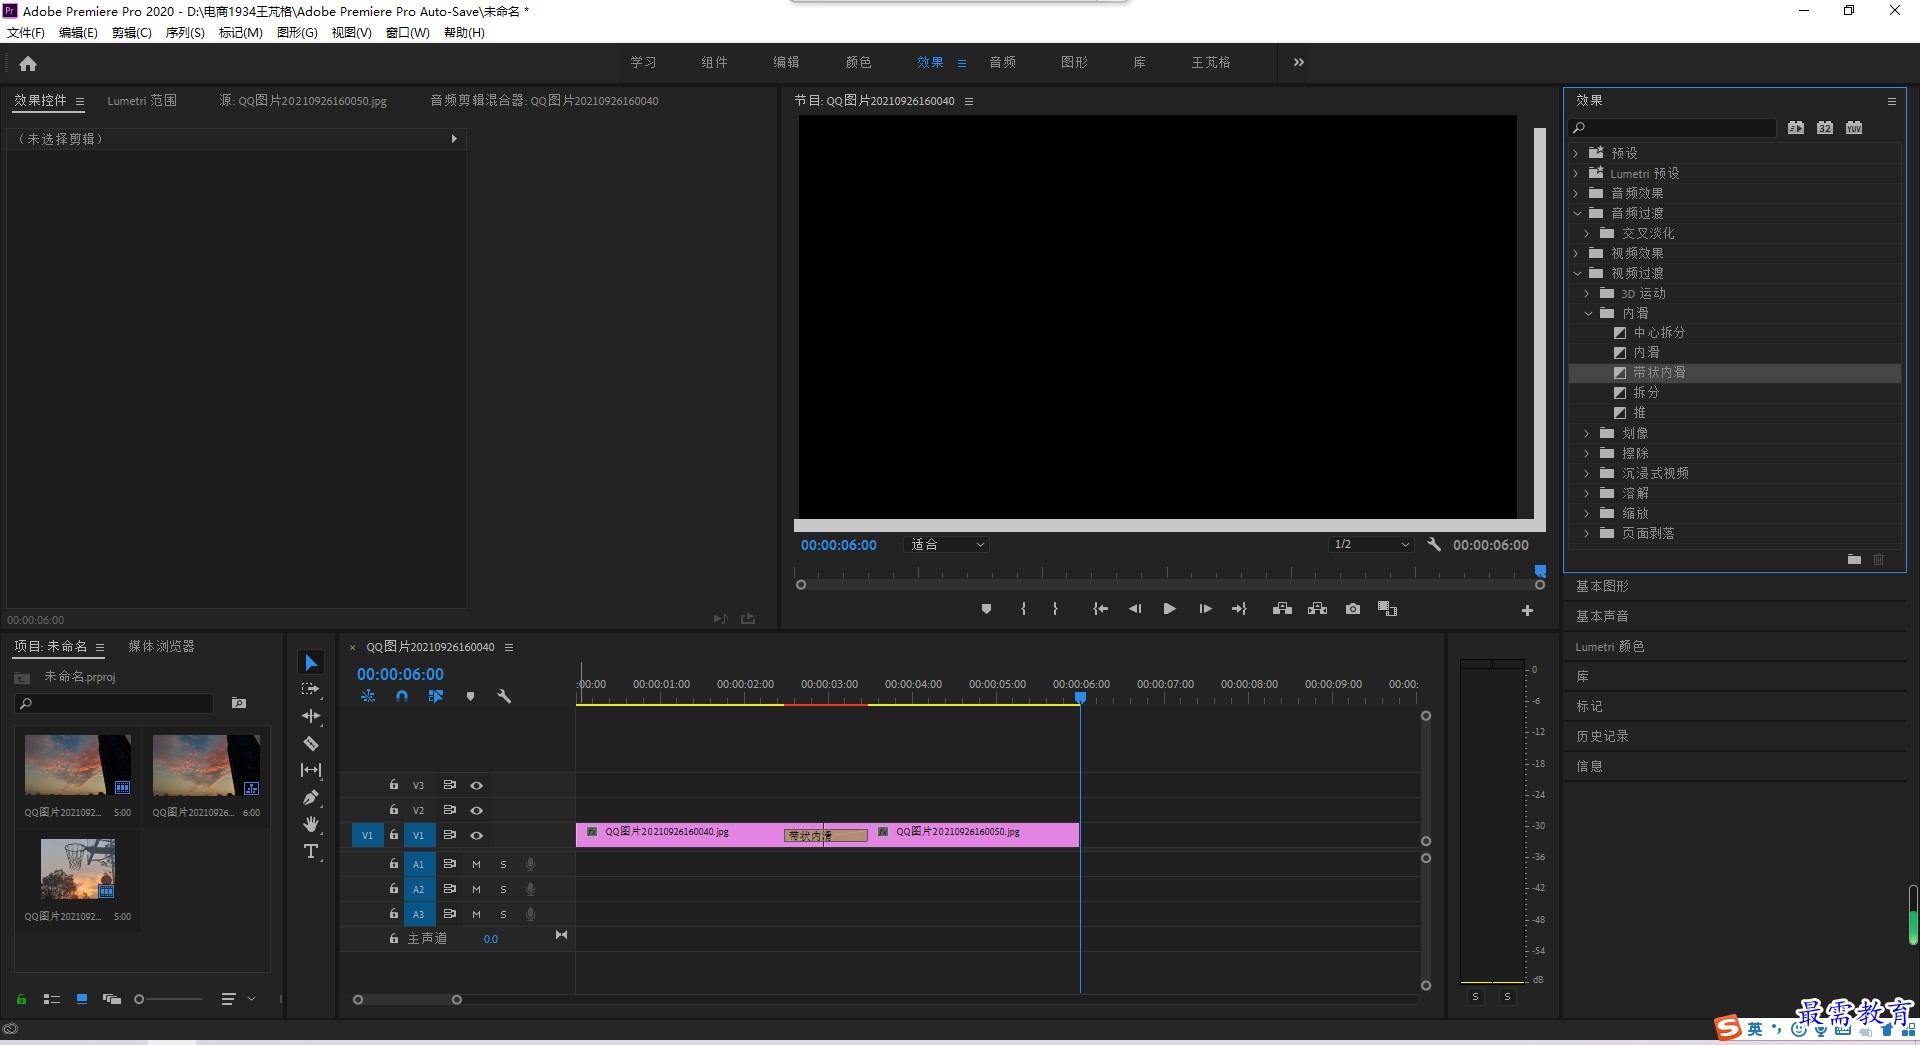The width and height of the screenshot is (1920, 1045).
Task: Open the 基本图形 panel
Action: (x=1602, y=586)
